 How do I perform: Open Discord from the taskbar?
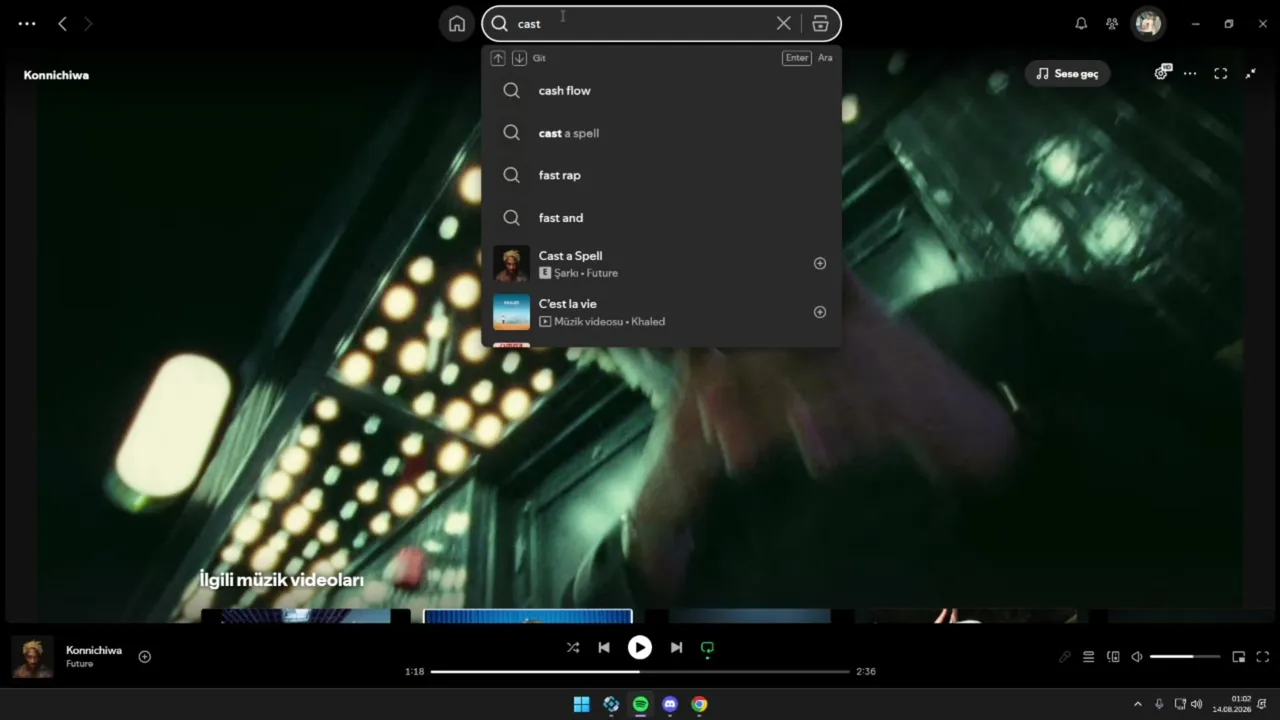tap(670, 704)
